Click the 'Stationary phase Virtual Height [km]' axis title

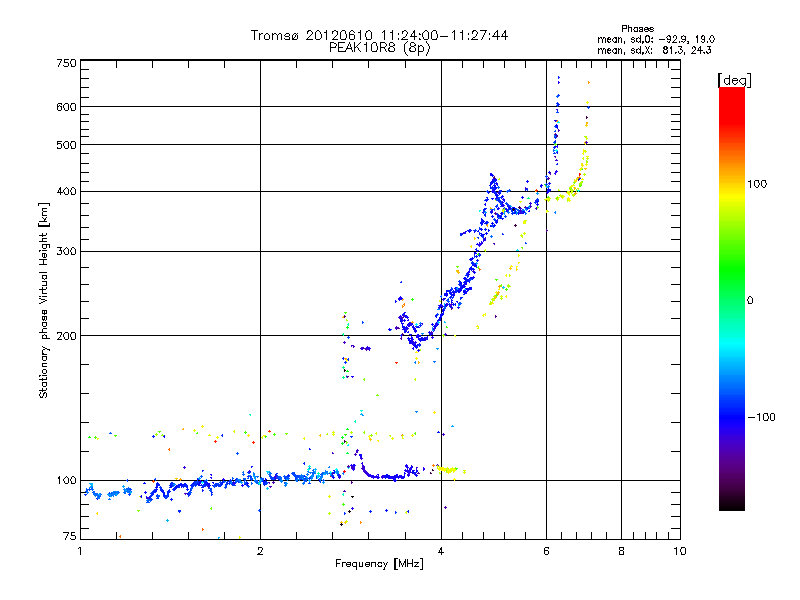tap(44, 300)
